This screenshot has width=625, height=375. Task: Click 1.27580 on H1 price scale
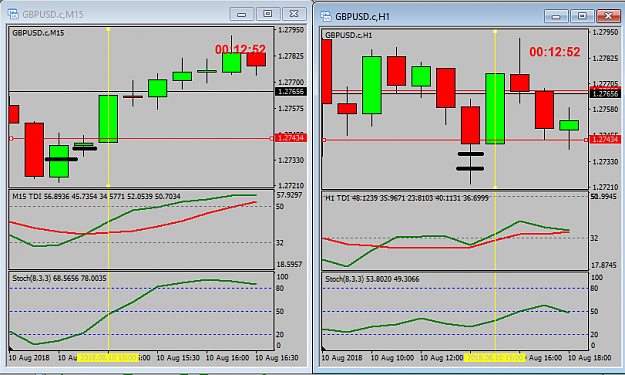(605, 109)
